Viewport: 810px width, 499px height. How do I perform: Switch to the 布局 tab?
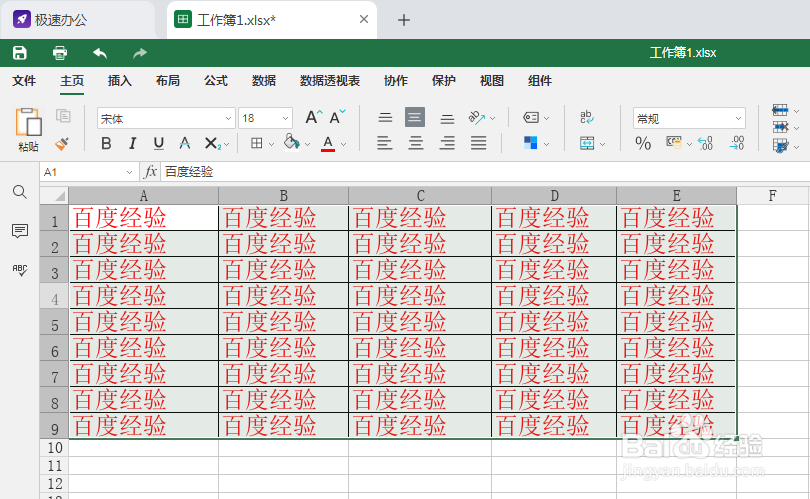(x=168, y=81)
